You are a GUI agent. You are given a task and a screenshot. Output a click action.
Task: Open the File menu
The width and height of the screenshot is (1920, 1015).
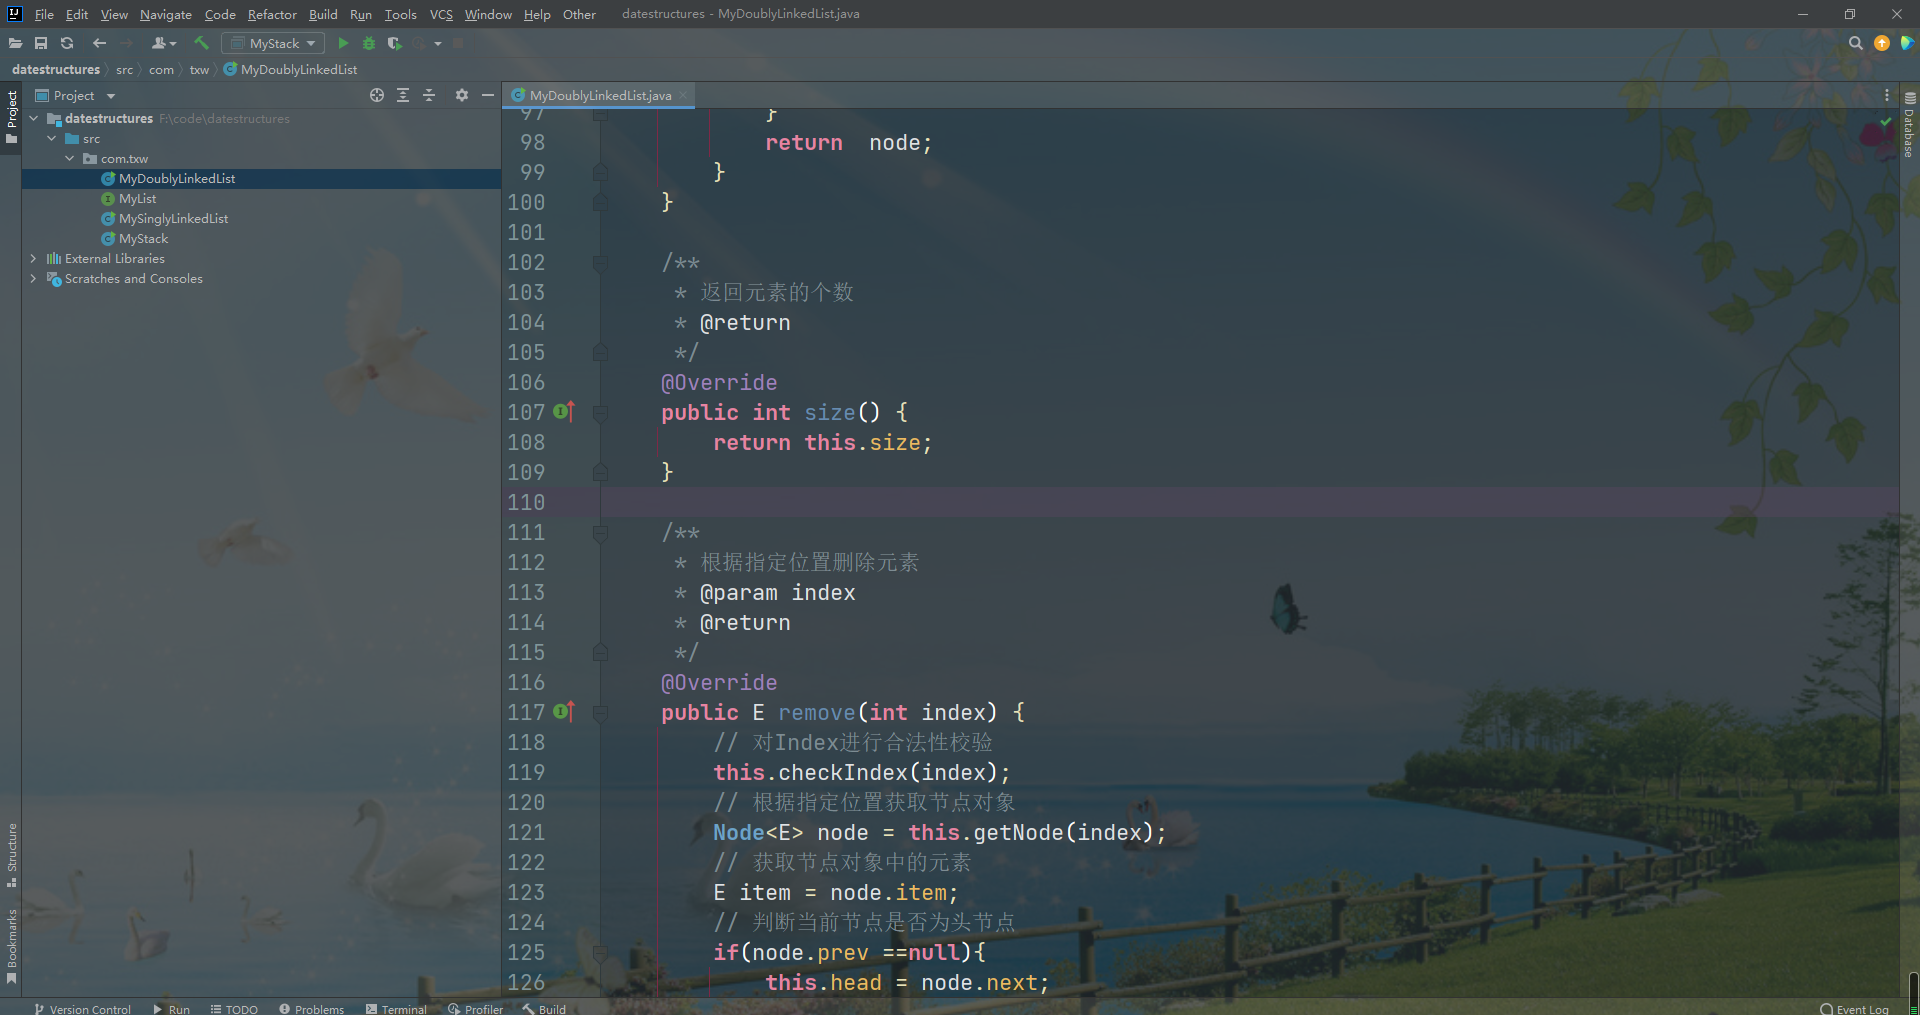click(44, 14)
